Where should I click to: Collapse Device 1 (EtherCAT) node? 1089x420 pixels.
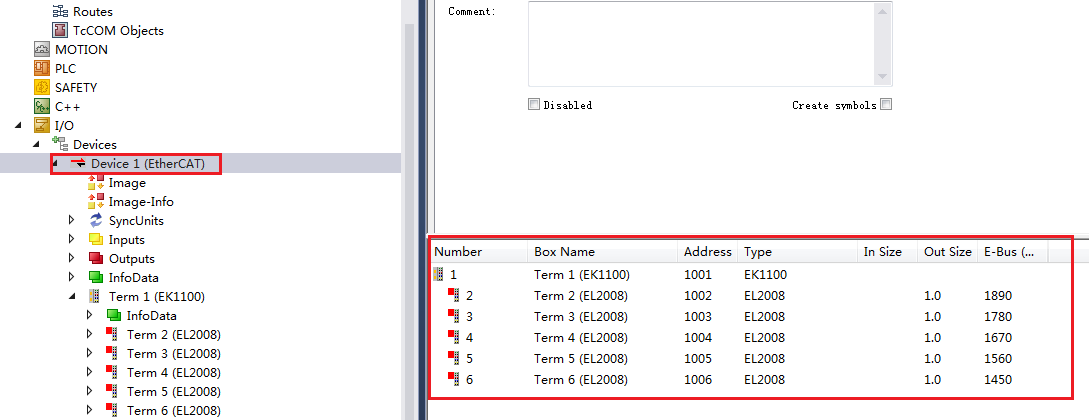[x=55, y=164]
